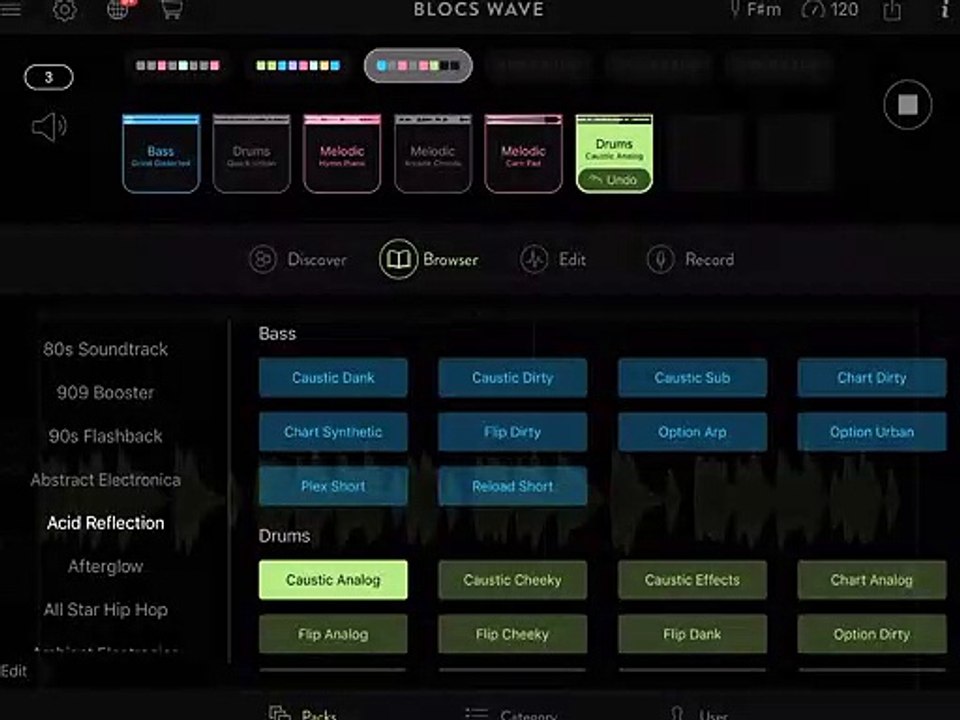The height and width of the screenshot is (720, 960).
Task: Choose the Caustic Effects drum loop
Action: 692,580
